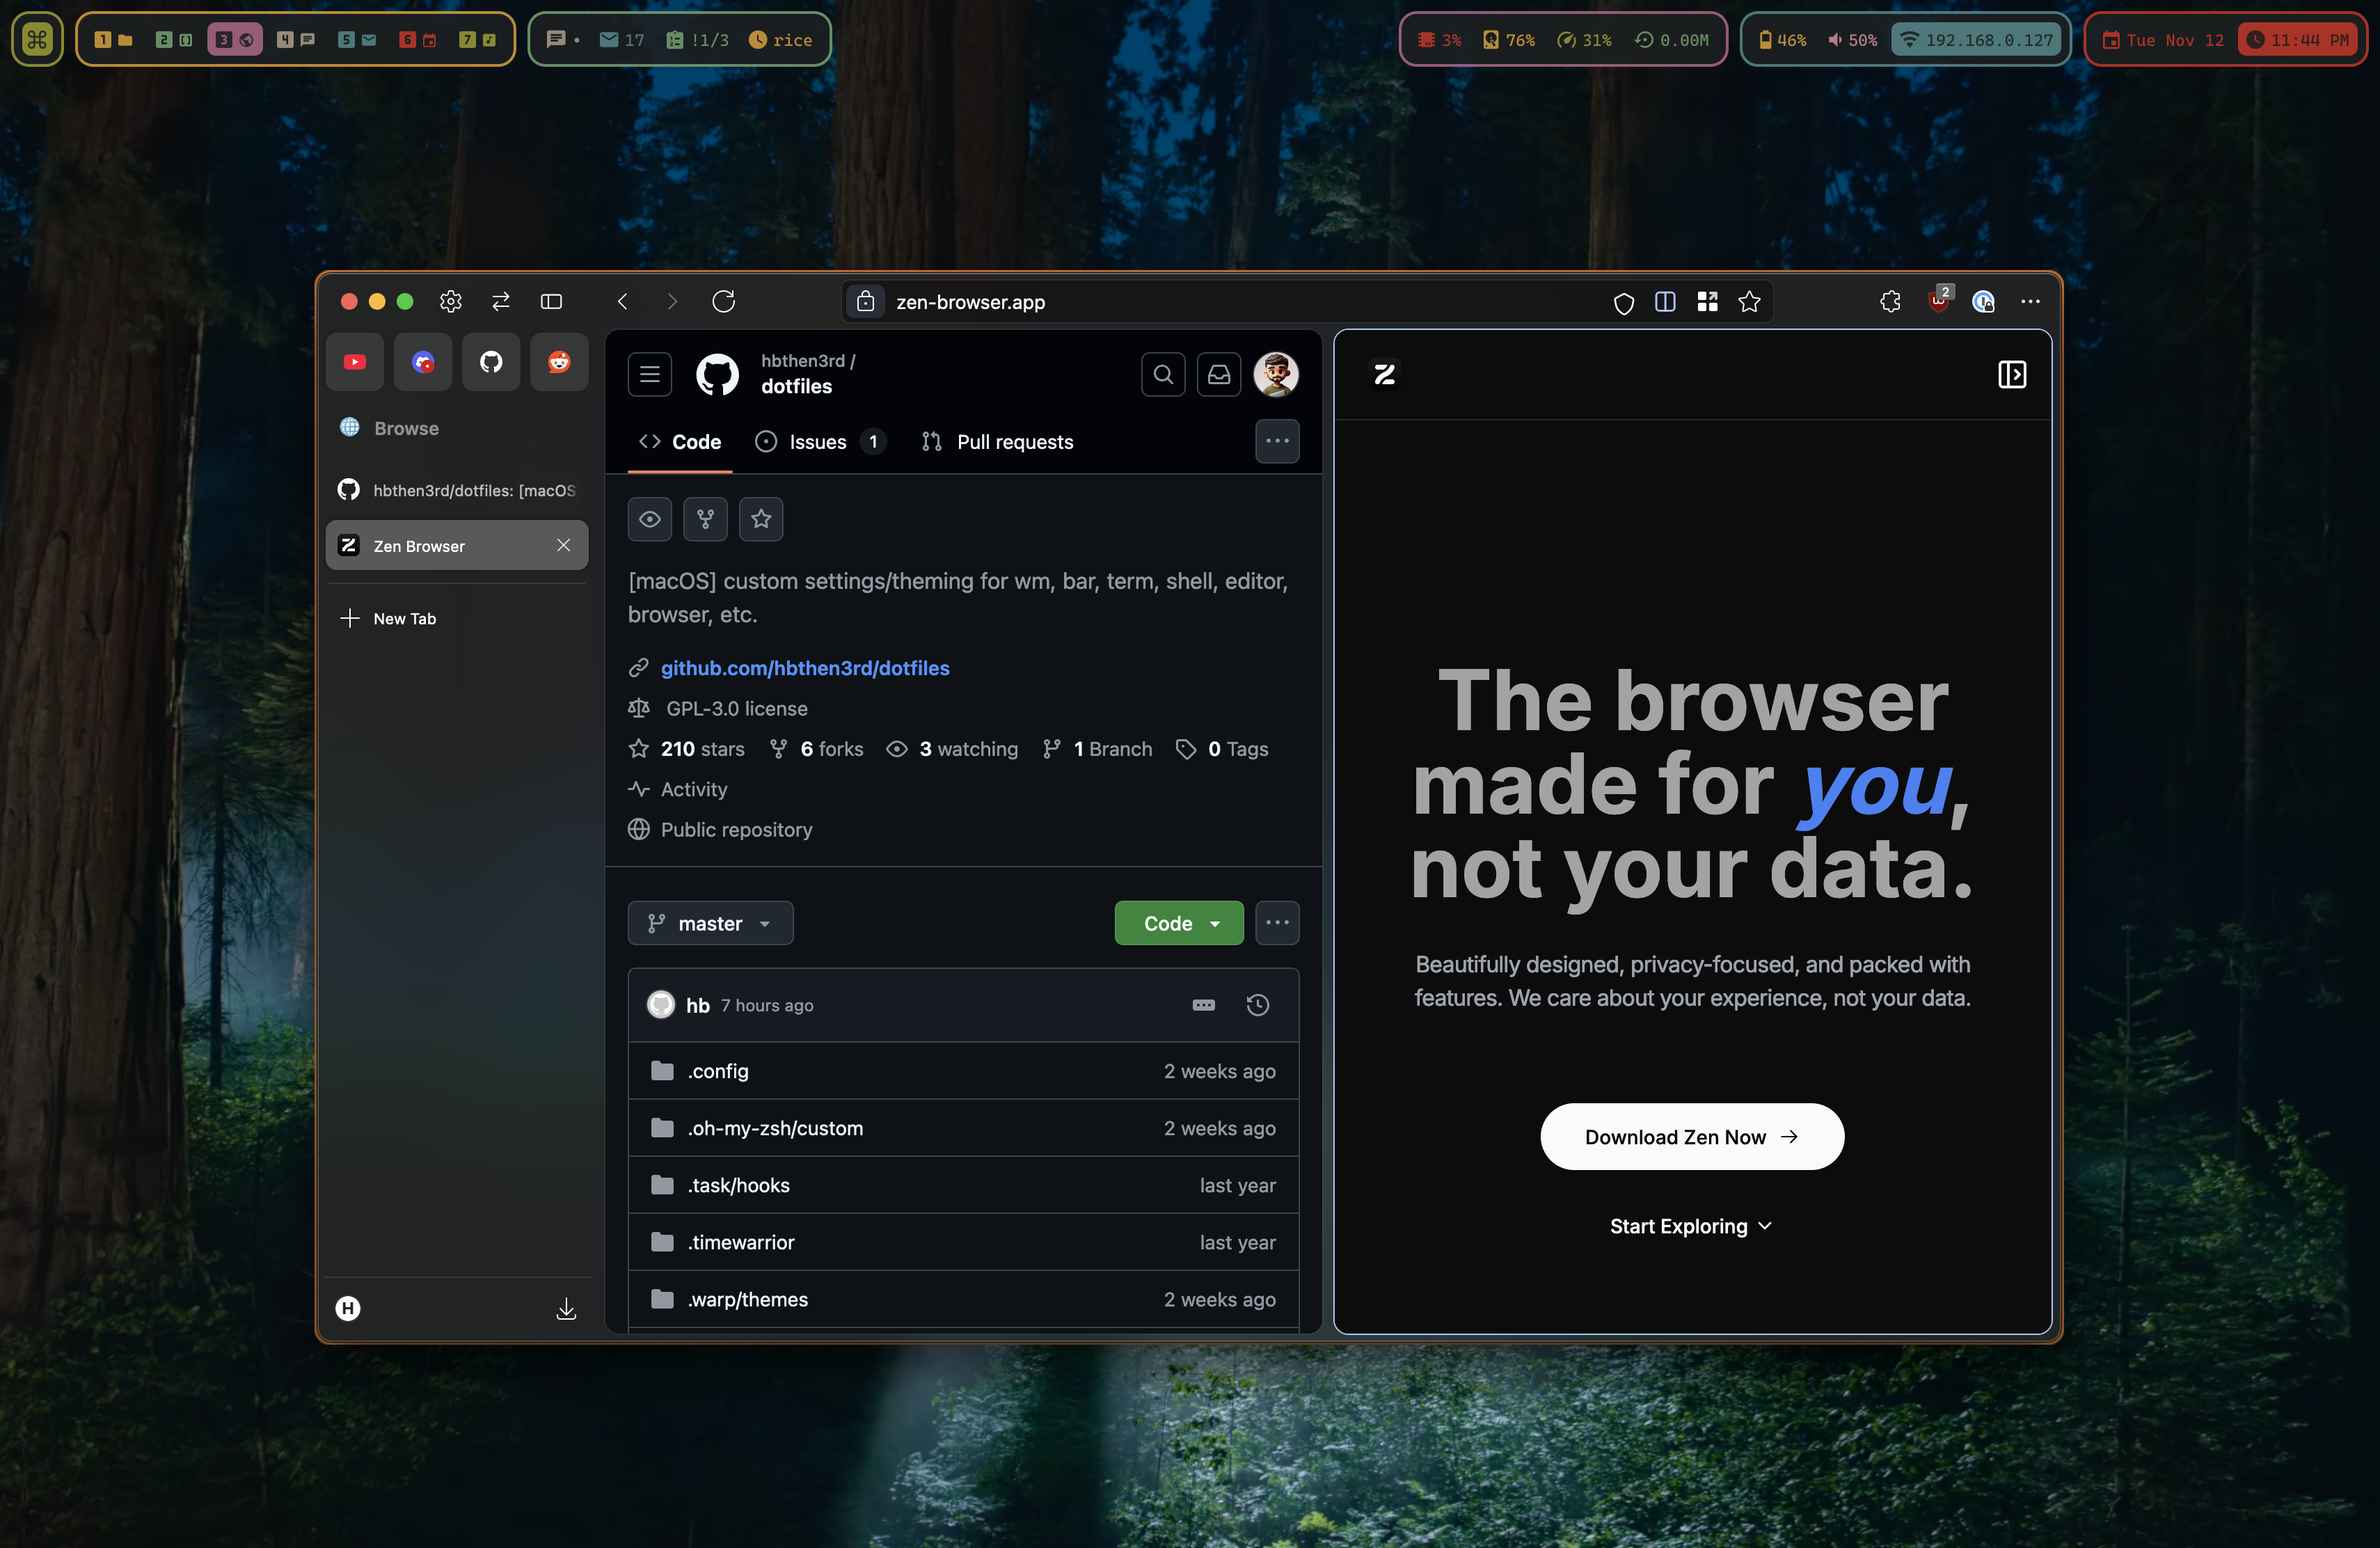Select the hbthen3rd/dotfiles tab
This screenshot has height=1548, width=2380.
[x=457, y=490]
